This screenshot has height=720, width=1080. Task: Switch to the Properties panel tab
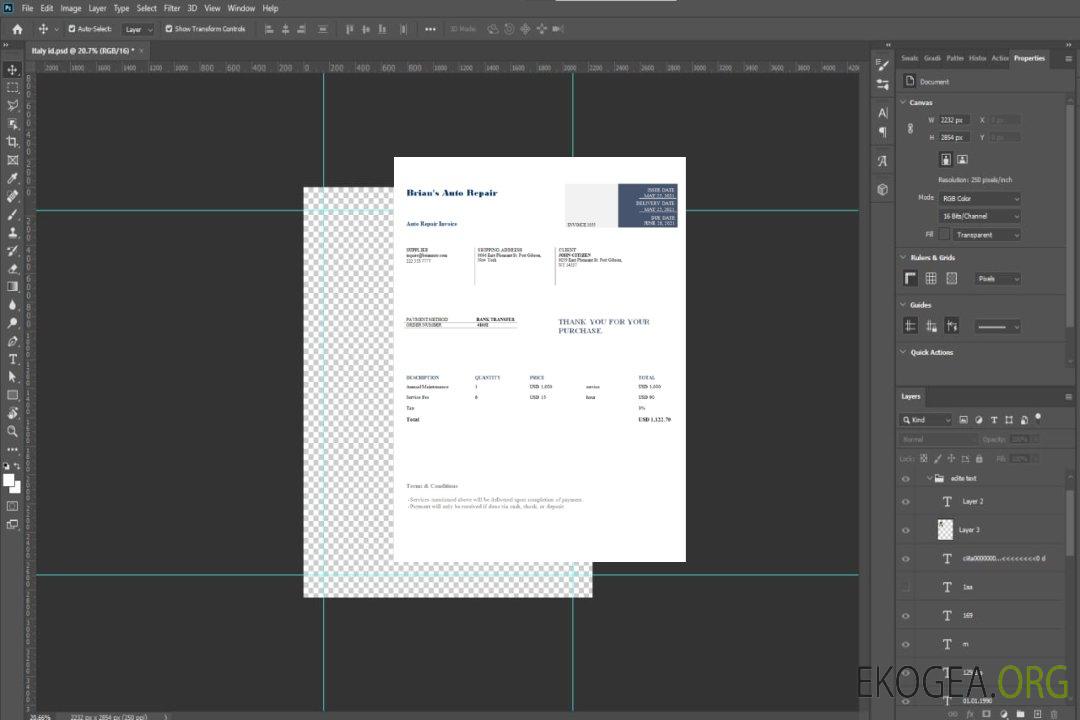1029,59
